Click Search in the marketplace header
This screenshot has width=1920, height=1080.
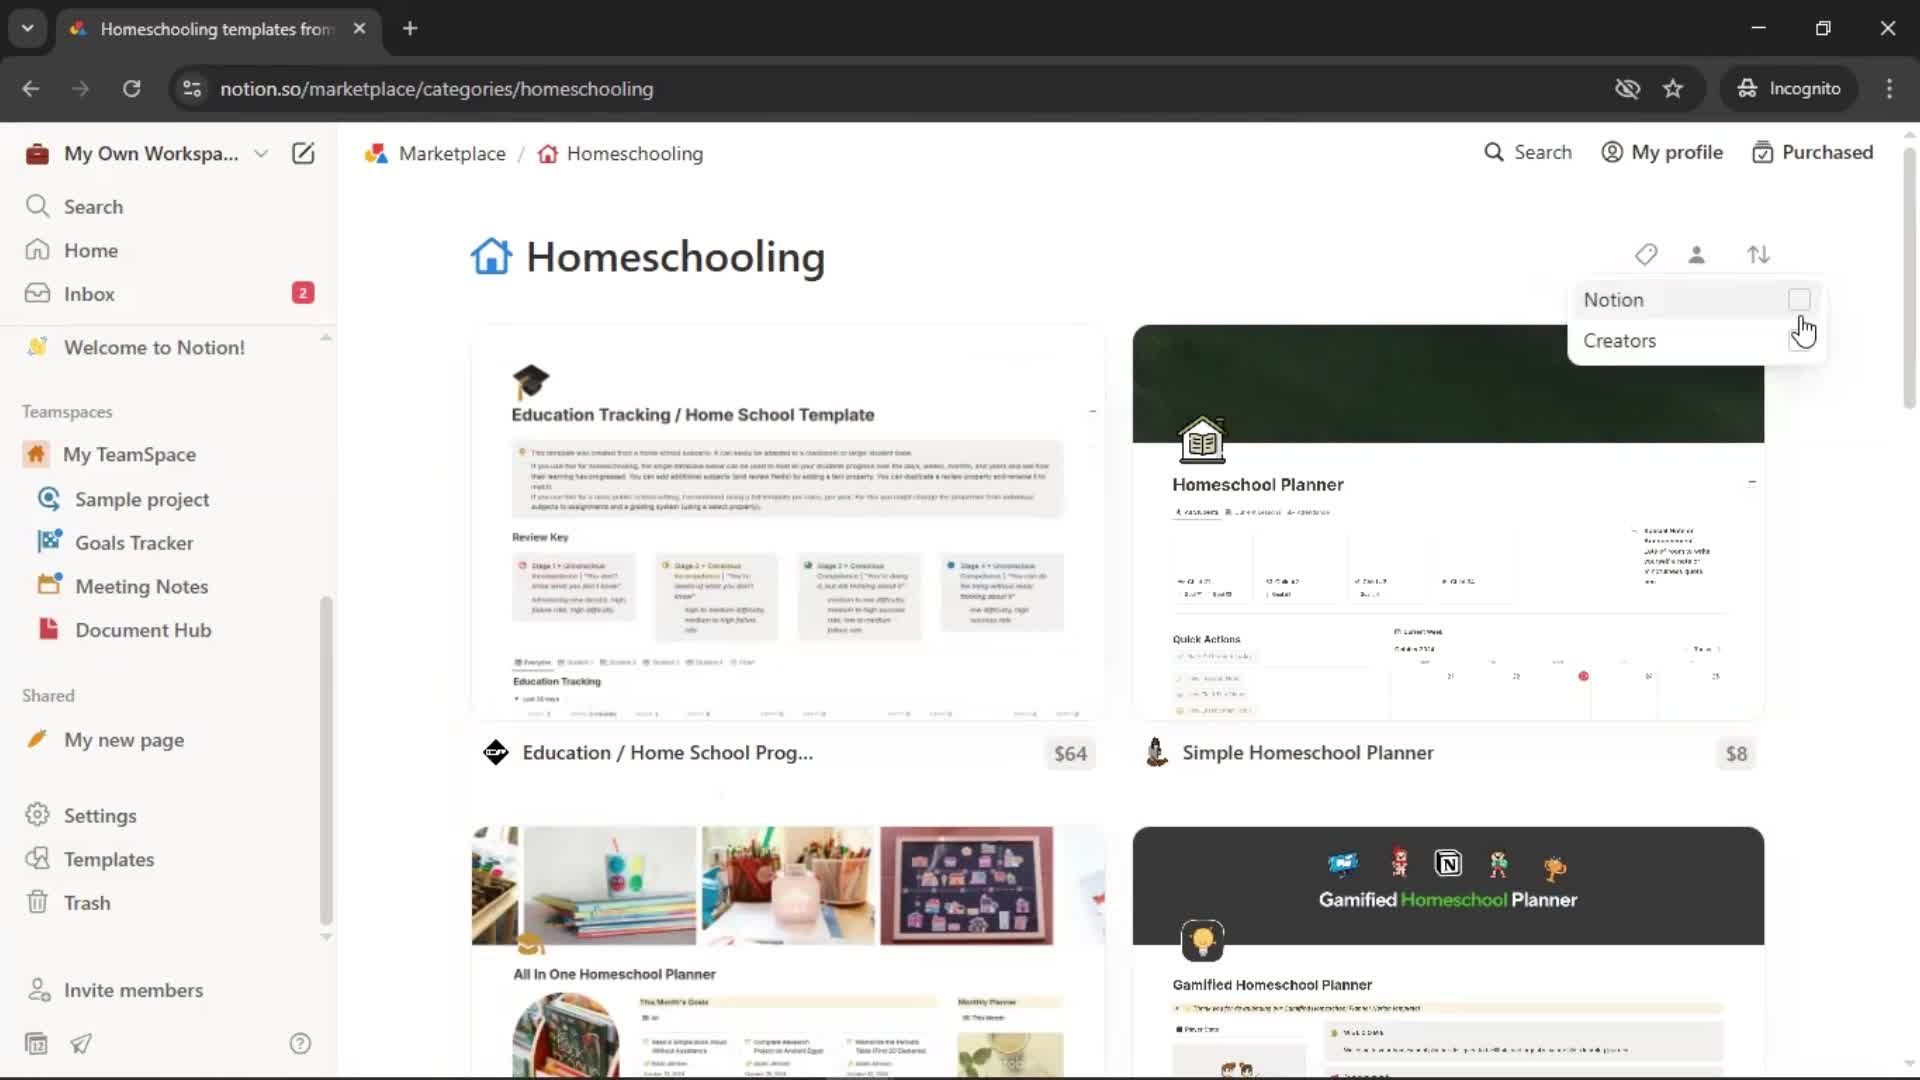1528,152
